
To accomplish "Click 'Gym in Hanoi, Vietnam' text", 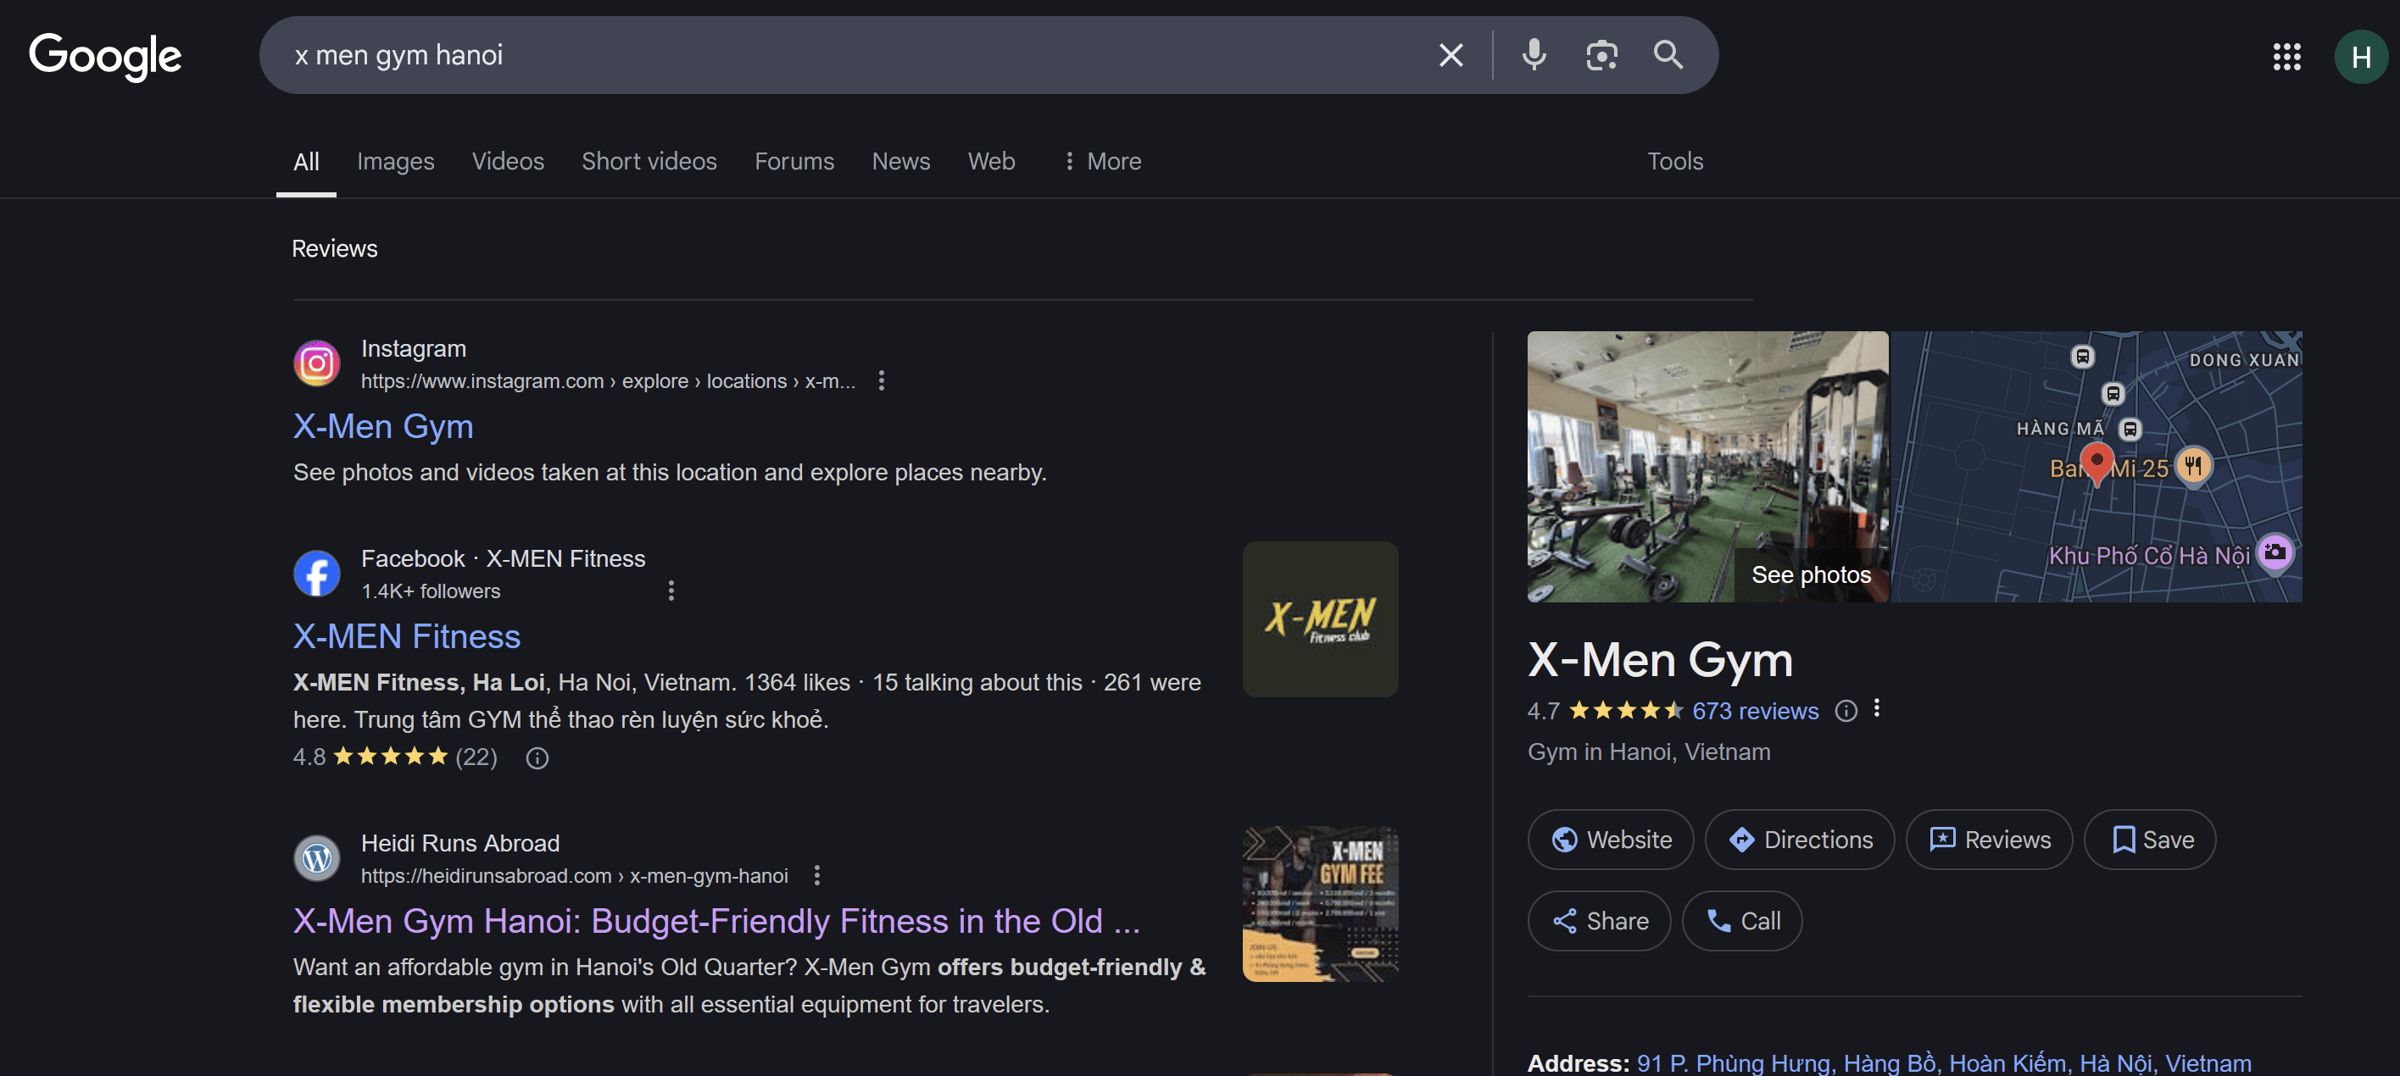I will tap(1648, 752).
